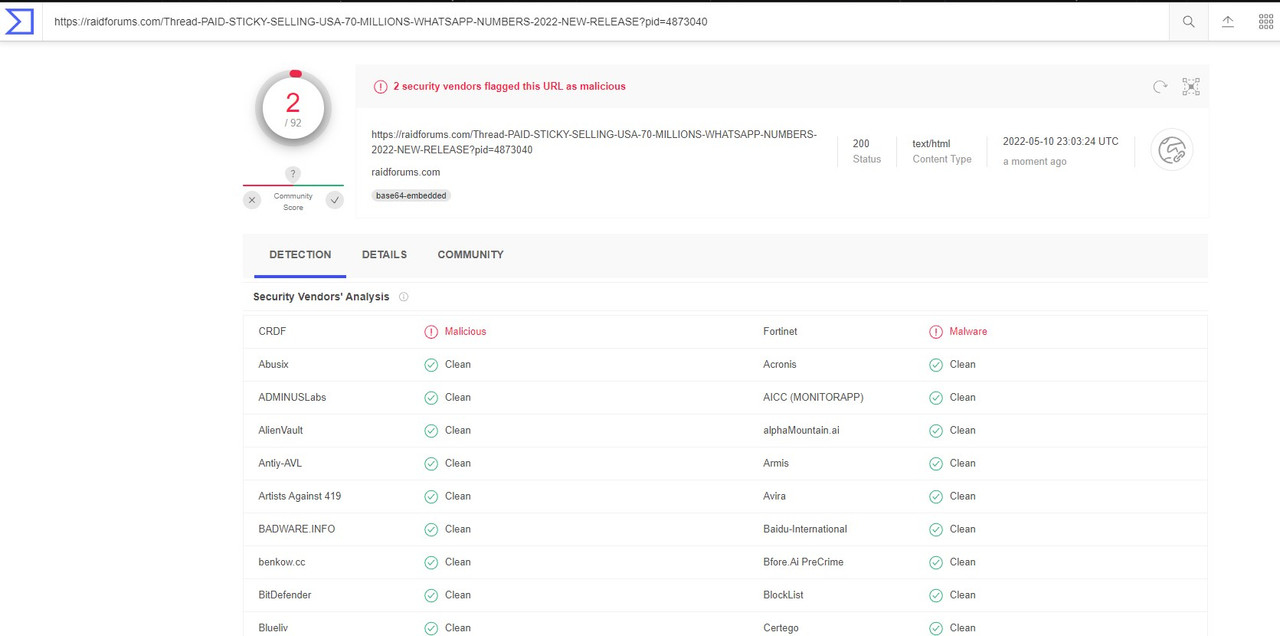Click the BitDefender clean check icon
The height and width of the screenshot is (636, 1280).
click(x=431, y=596)
